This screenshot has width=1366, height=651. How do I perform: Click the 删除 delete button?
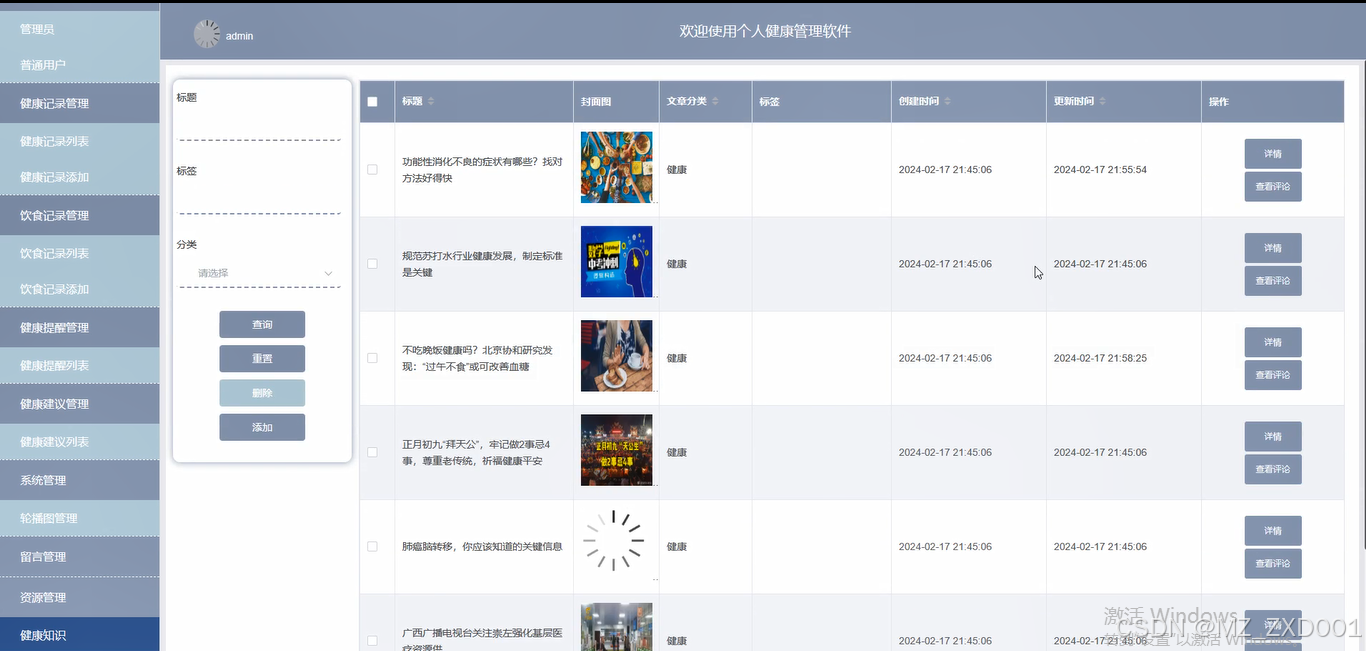[x=262, y=393]
